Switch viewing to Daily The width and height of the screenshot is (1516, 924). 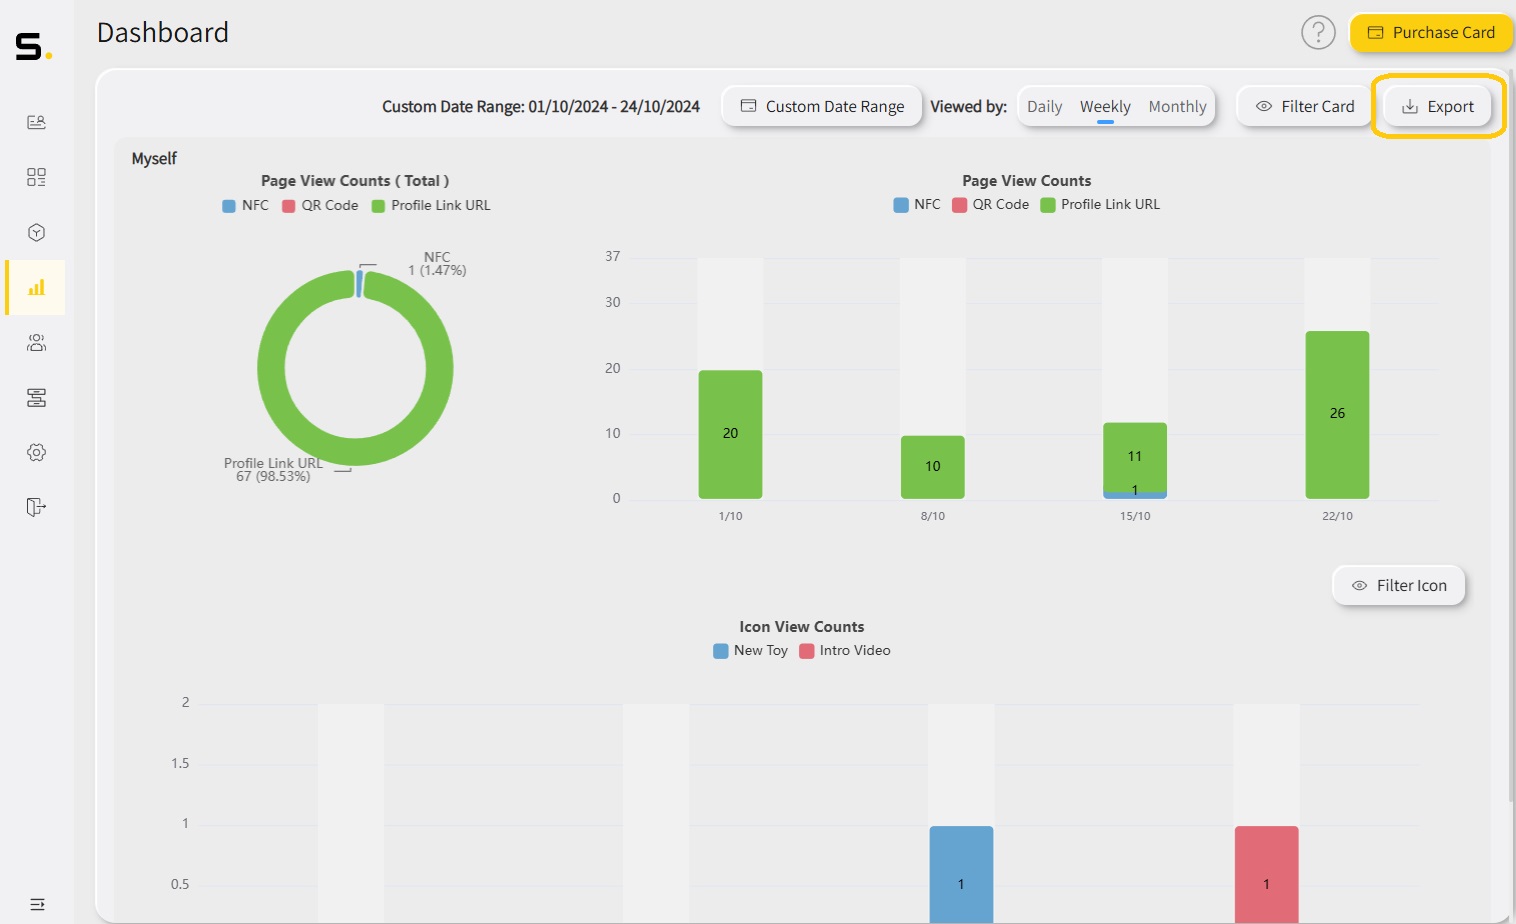pos(1044,105)
